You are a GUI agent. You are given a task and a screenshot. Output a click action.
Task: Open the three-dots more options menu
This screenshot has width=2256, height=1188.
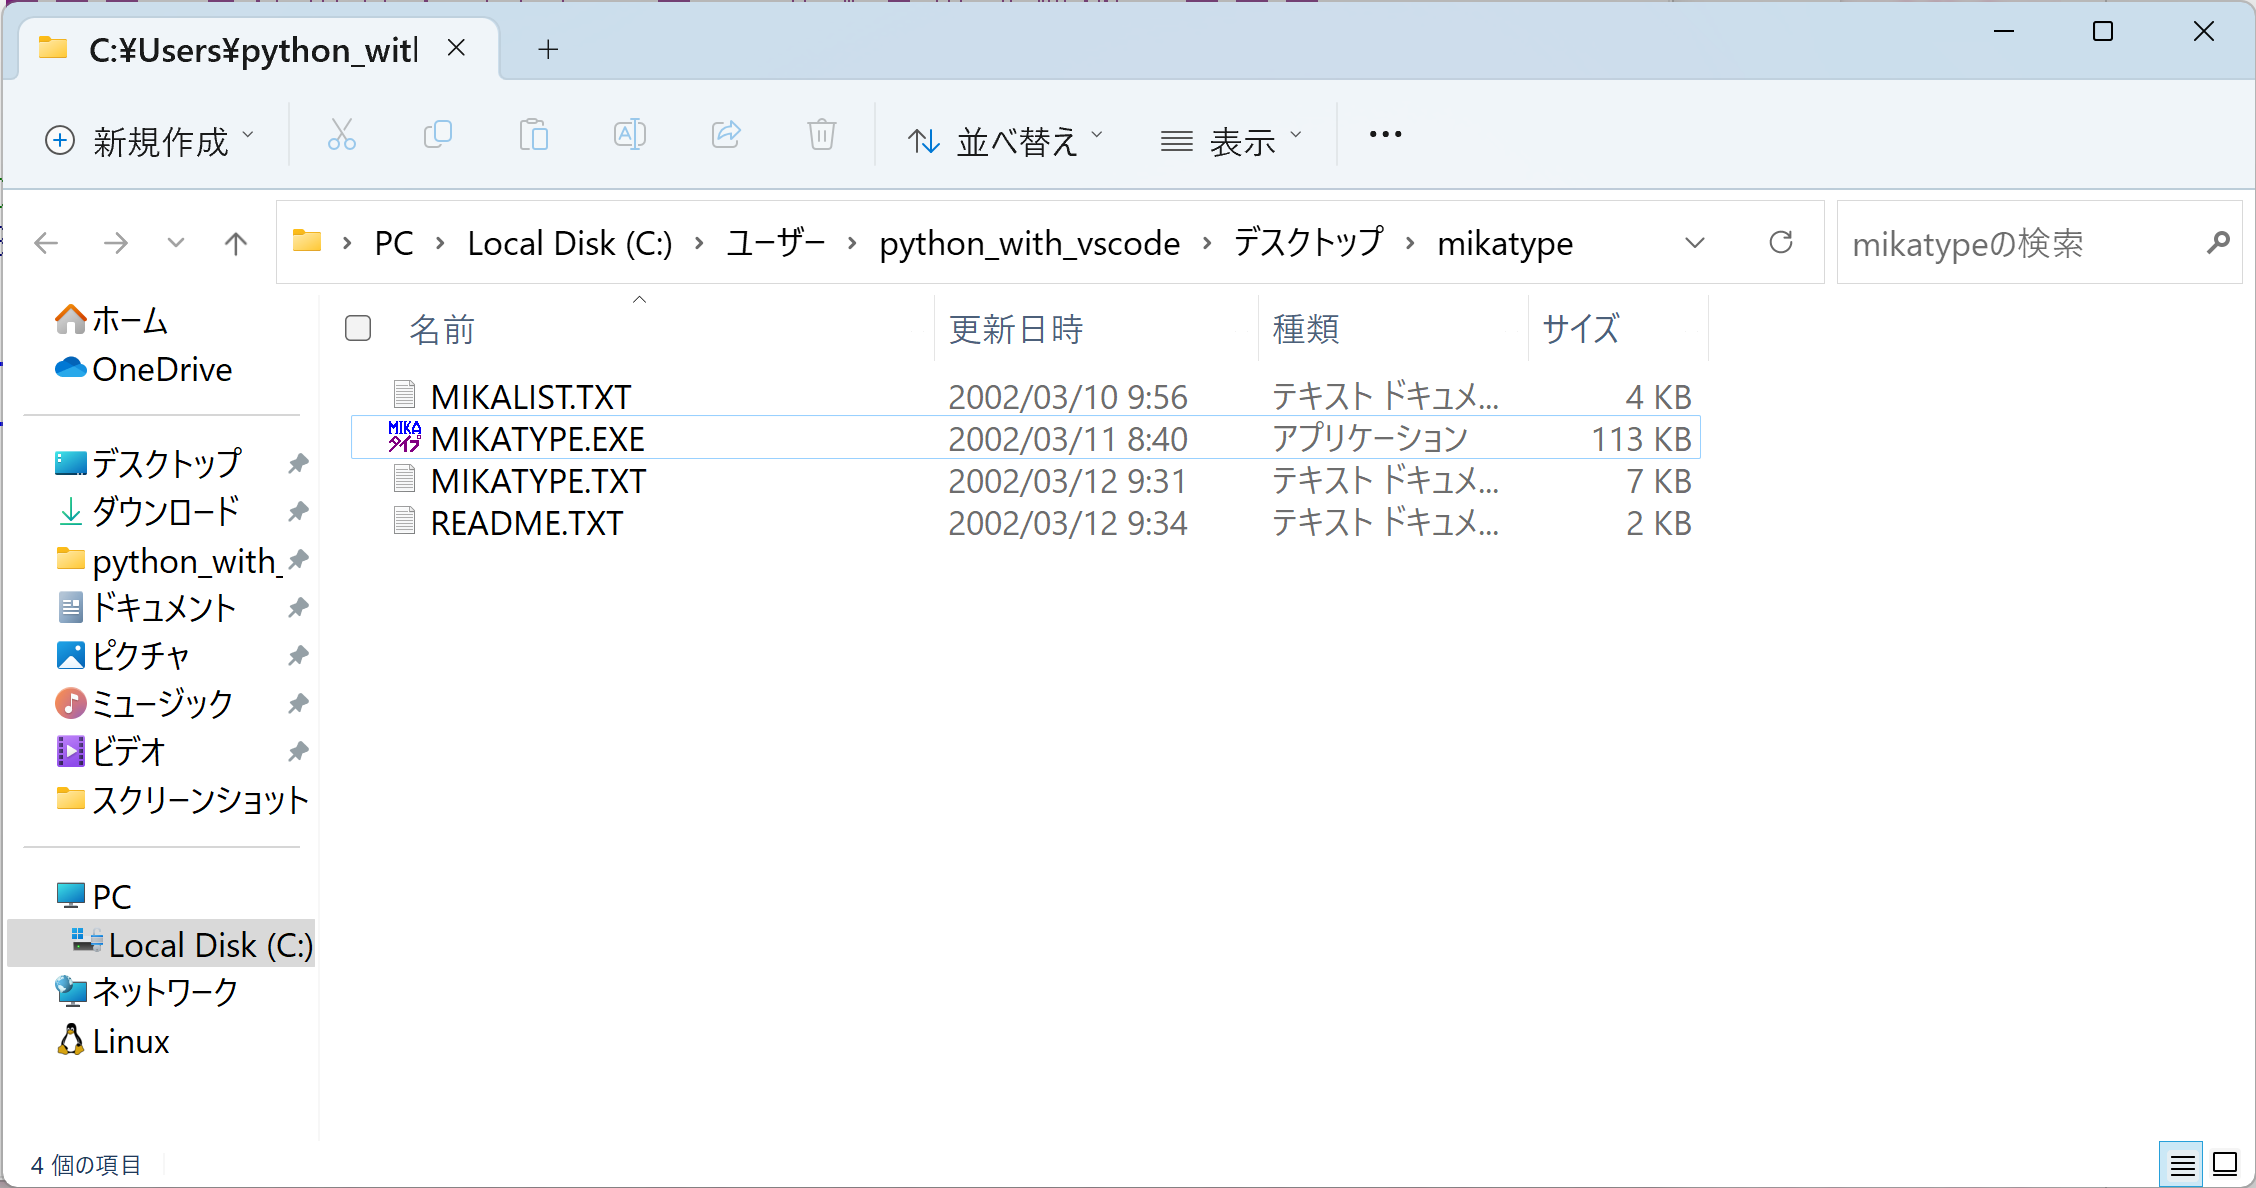[1385, 135]
